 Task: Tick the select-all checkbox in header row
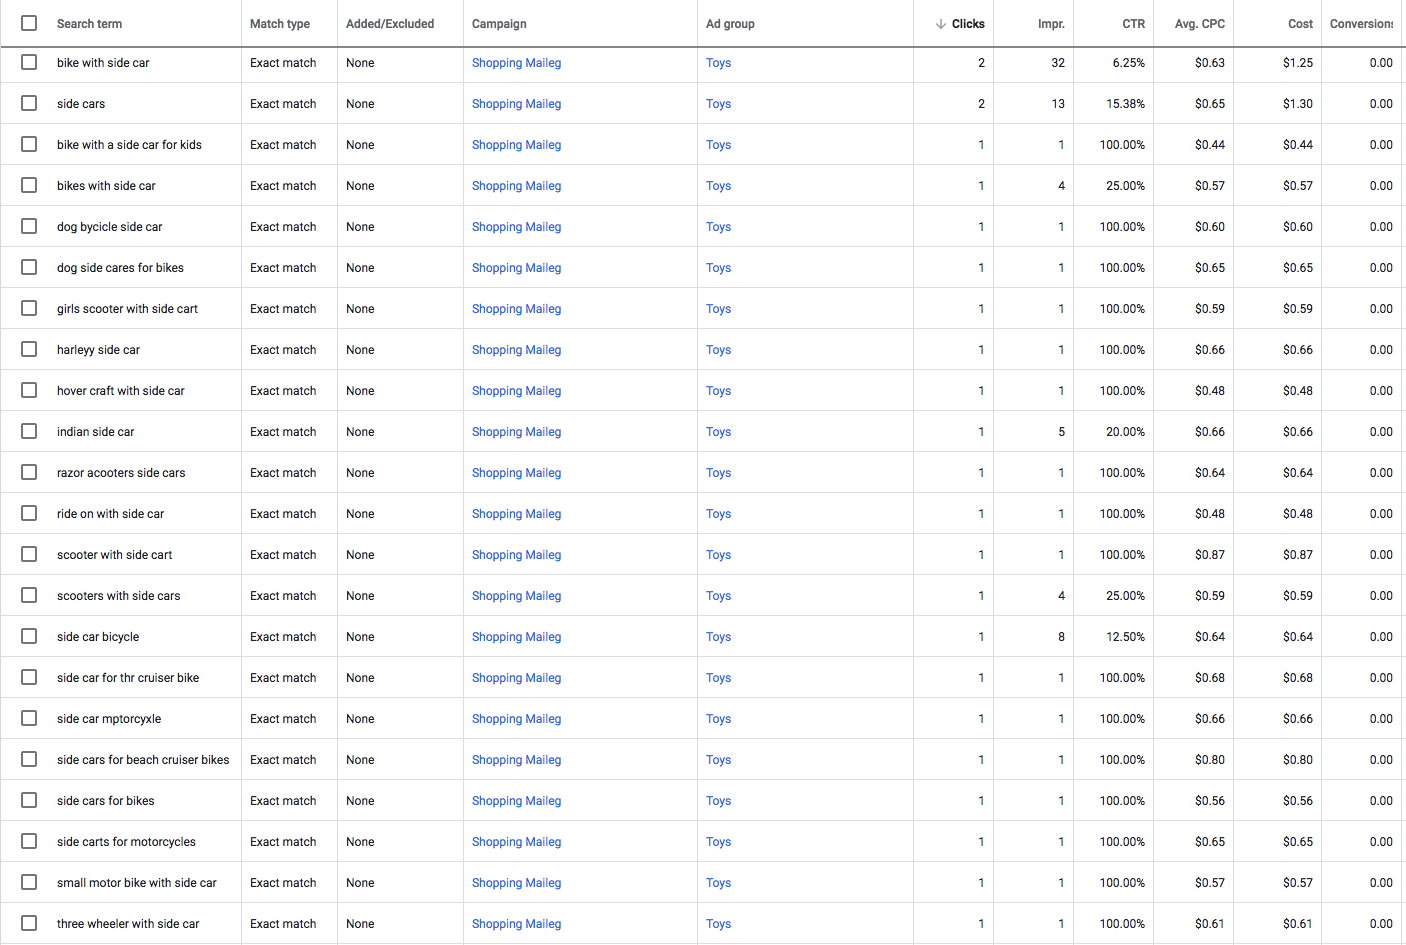click(x=29, y=23)
